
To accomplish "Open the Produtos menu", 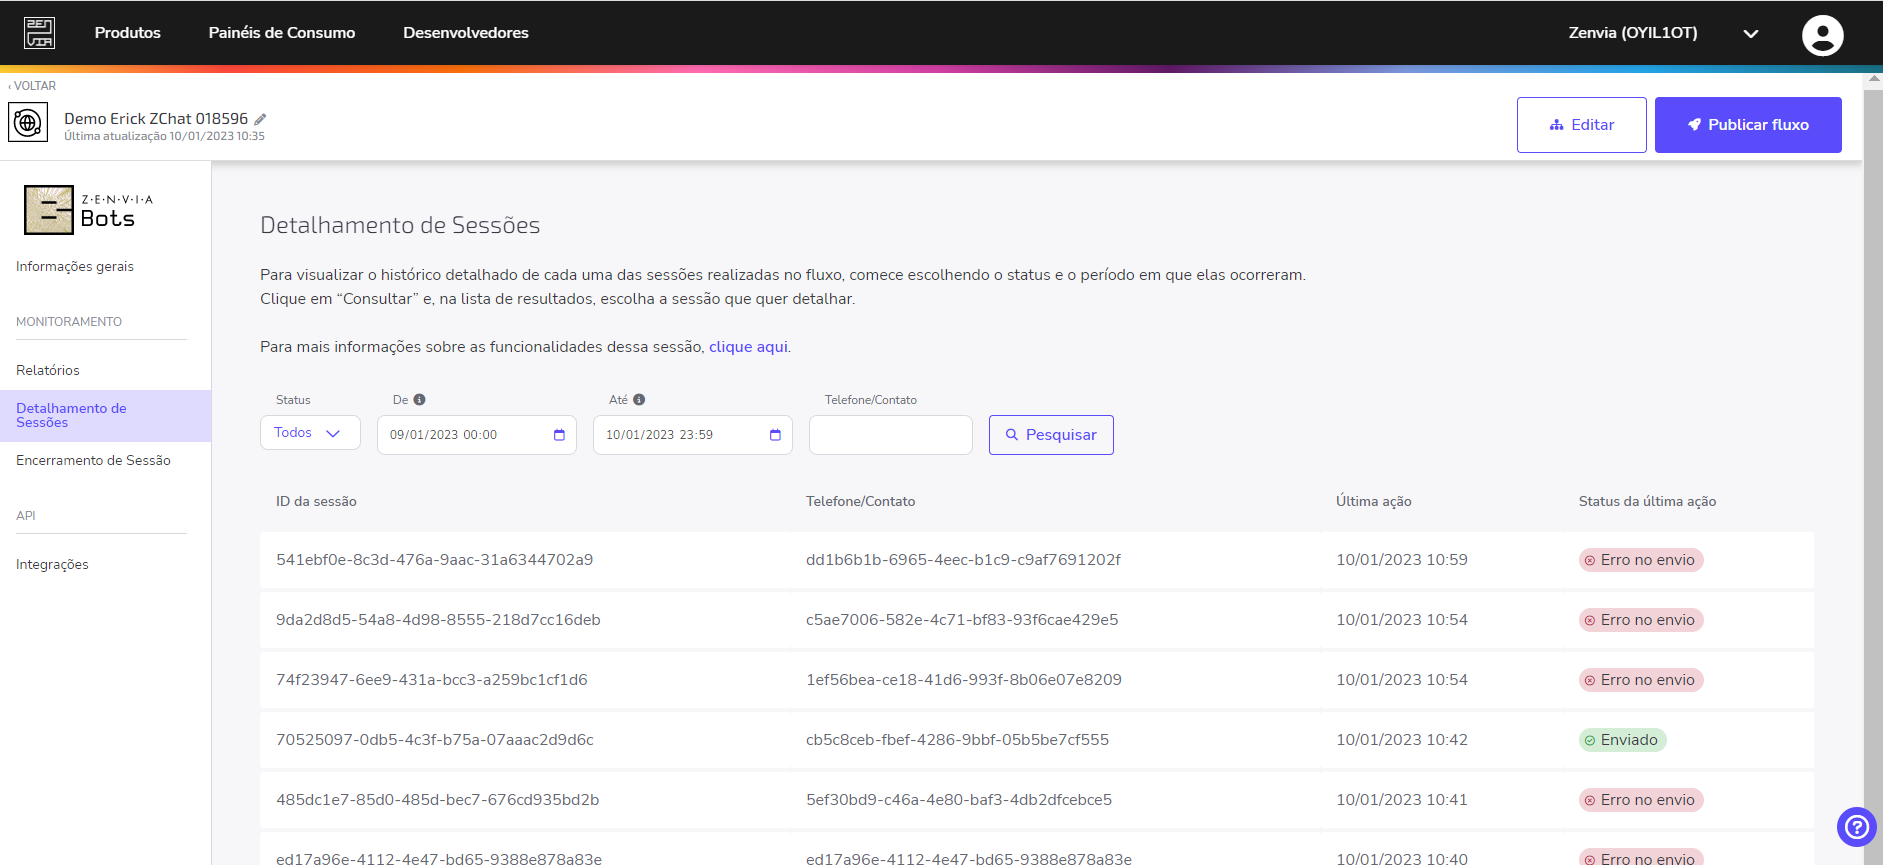I will (127, 33).
